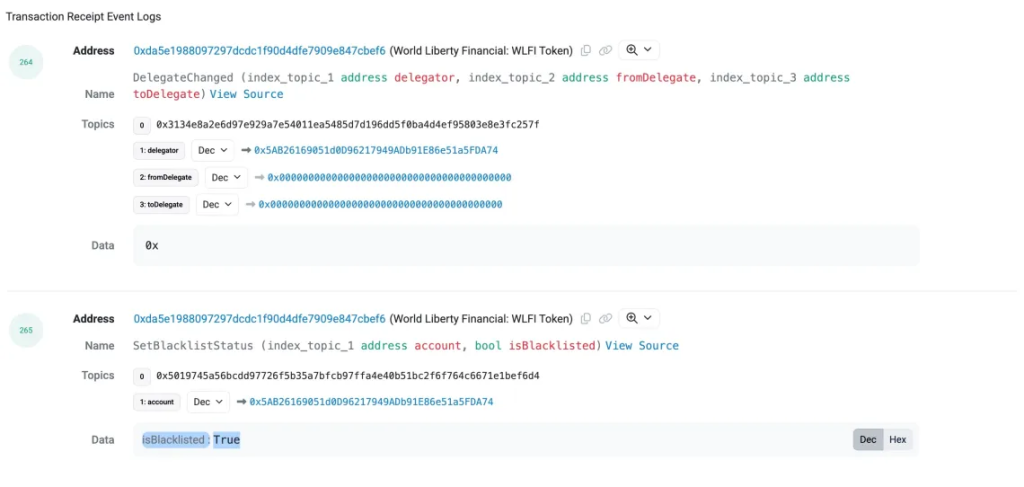Open the account address link in log 265

(x=371, y=402)
